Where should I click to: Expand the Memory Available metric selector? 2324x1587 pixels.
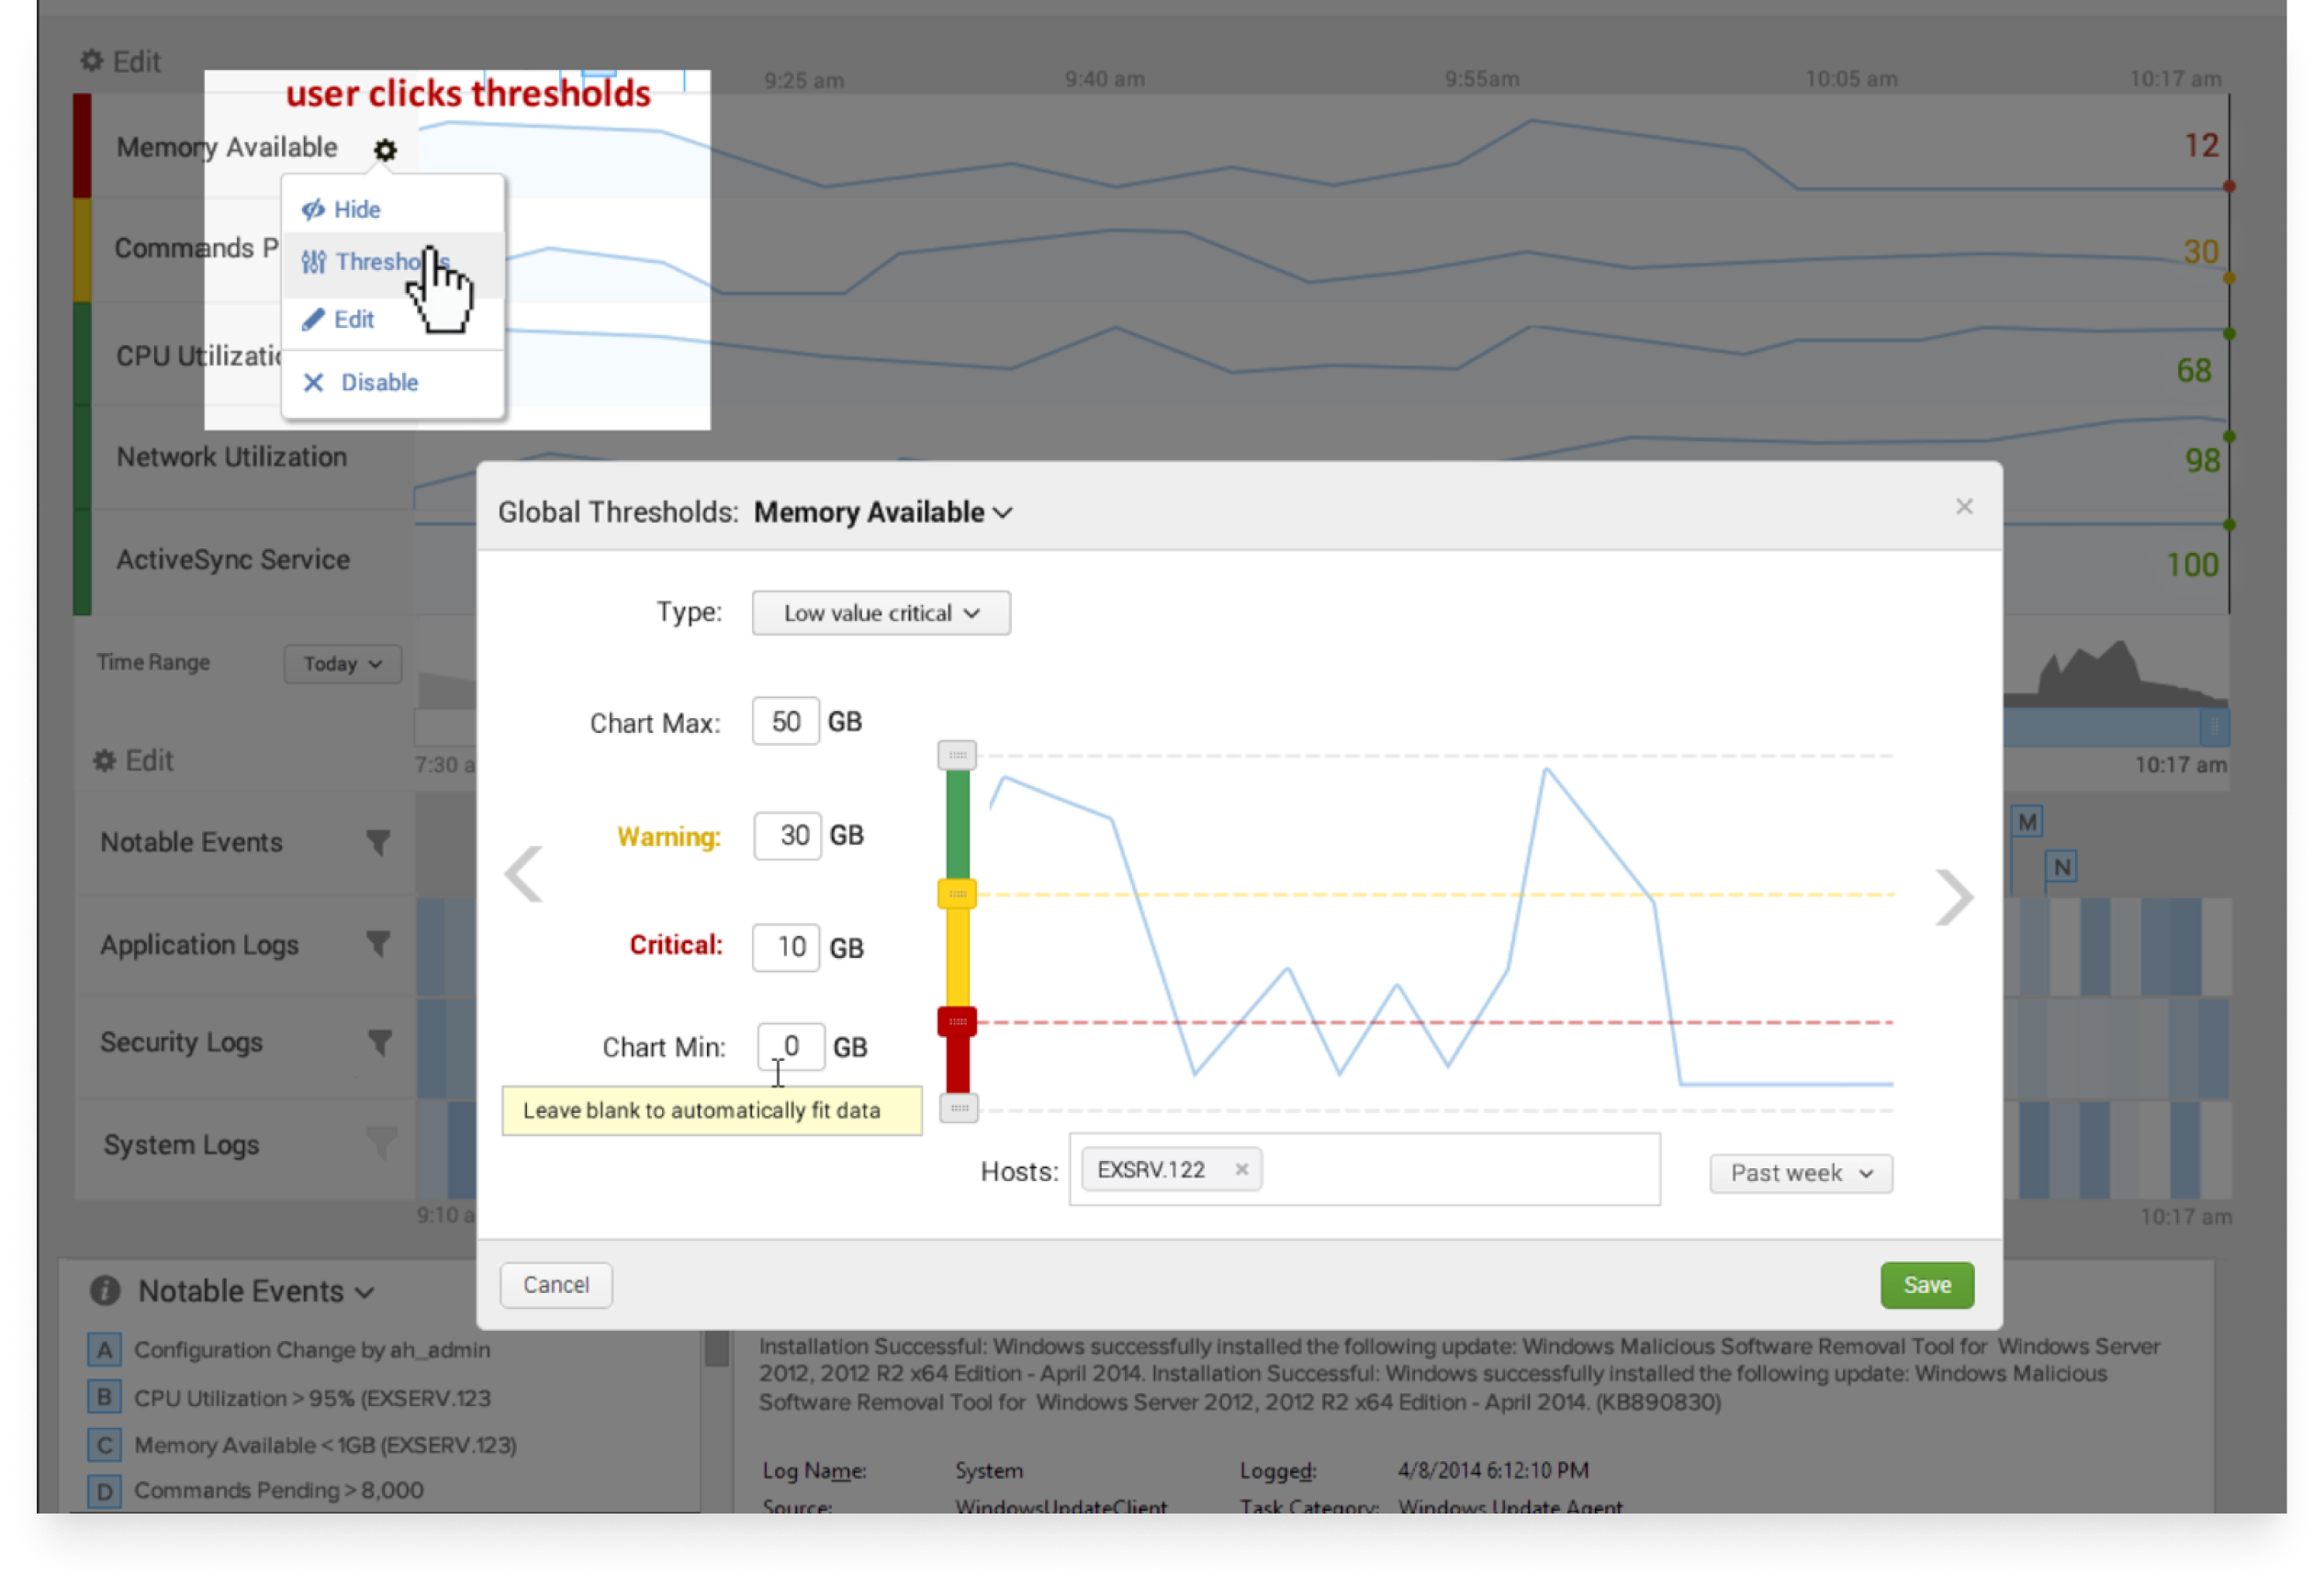[882, 512]
